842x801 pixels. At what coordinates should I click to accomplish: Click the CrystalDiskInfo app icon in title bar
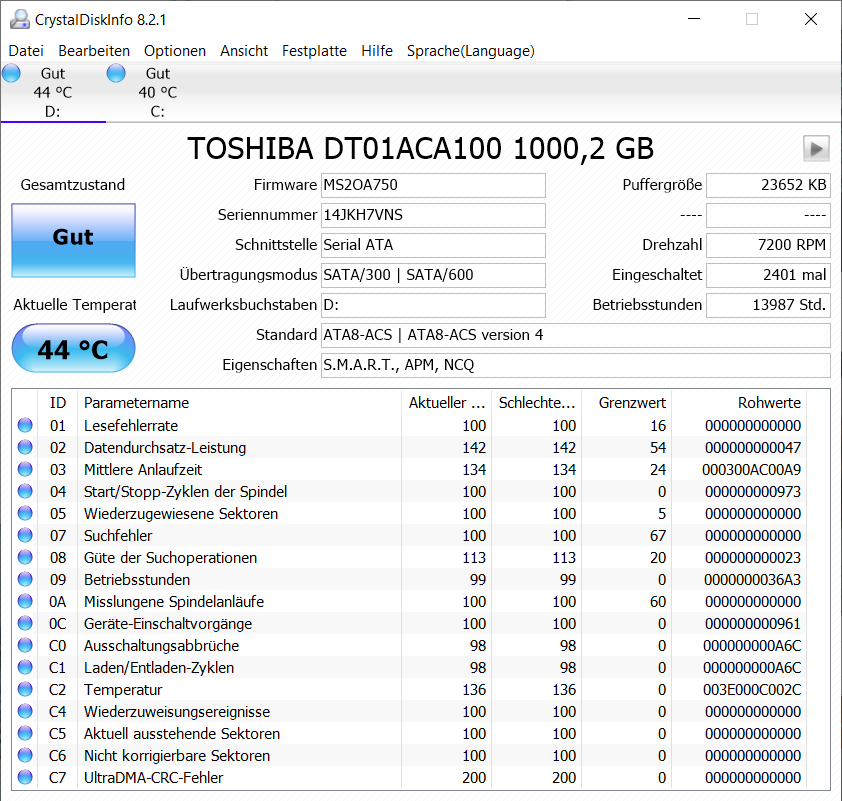pyautogui.click(x=20, y=19)
